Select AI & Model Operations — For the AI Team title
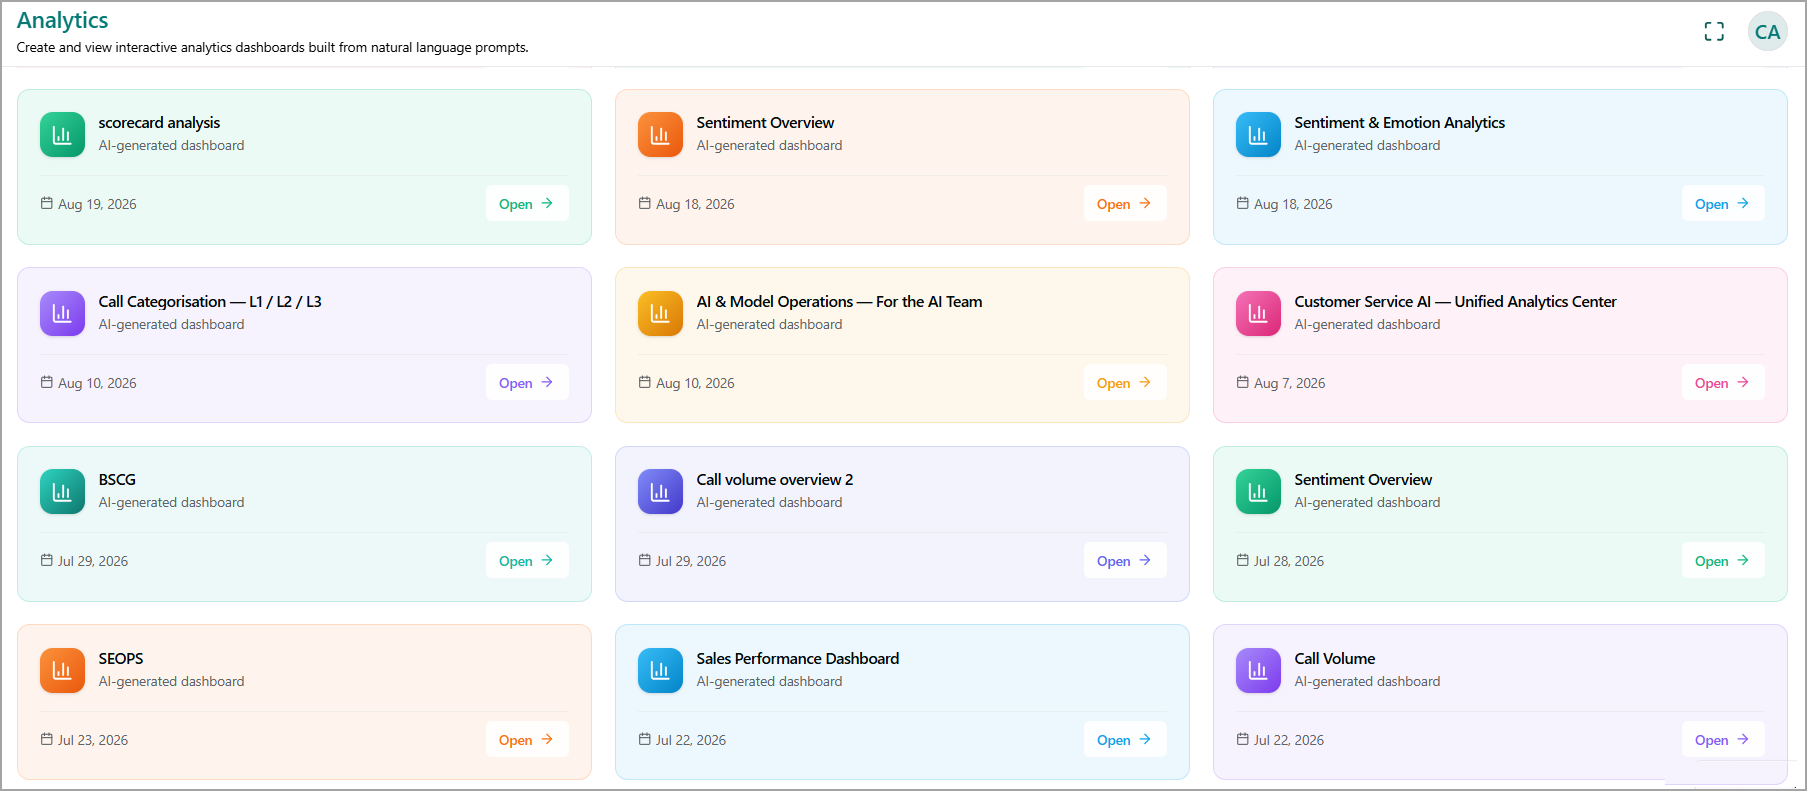This screenshot has height=791, width=1807. tap(839, 302)
